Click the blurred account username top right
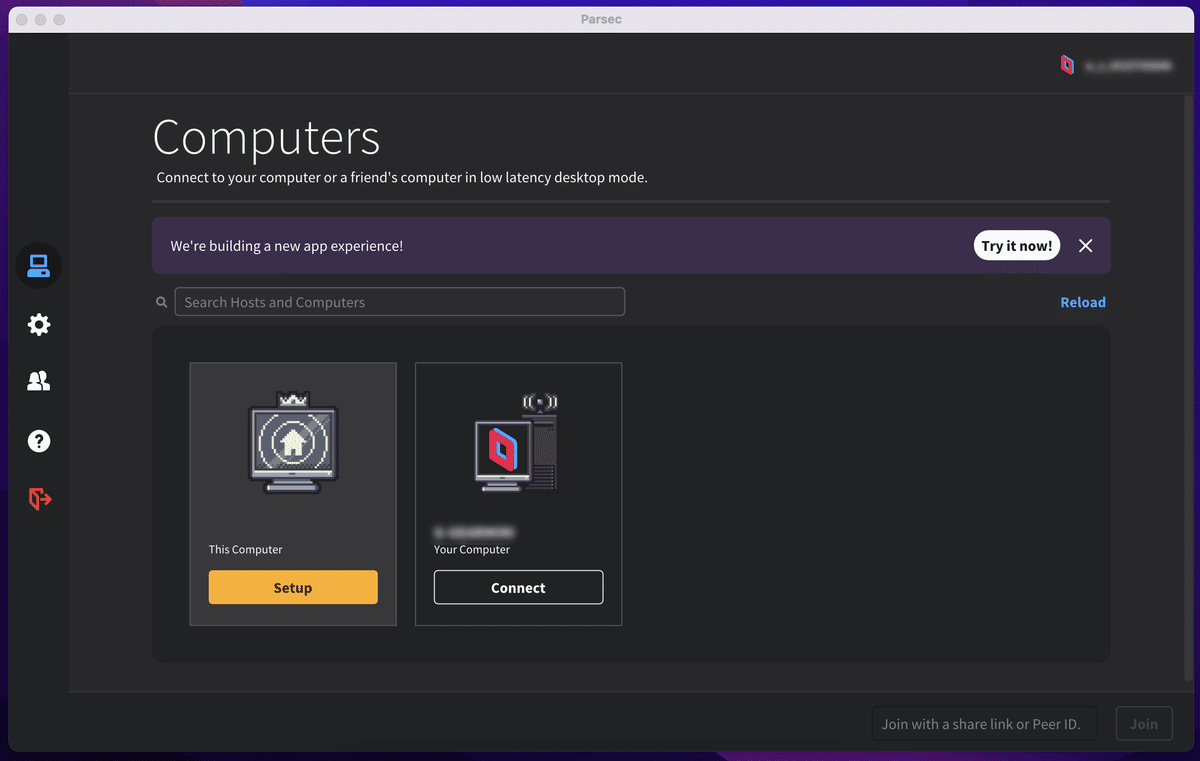This screenshot has height=761, width=1200. [1128, 66]
